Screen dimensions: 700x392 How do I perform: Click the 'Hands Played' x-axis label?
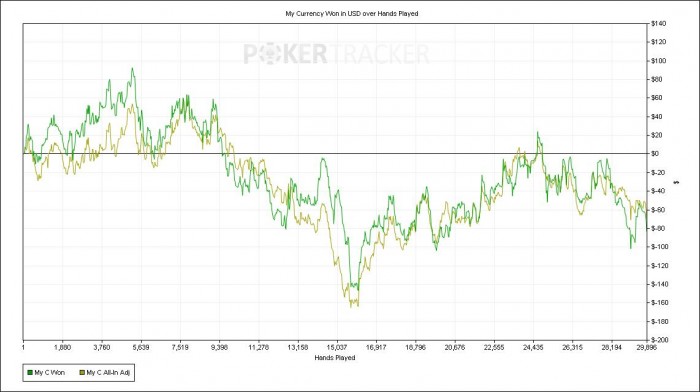coord(335,358)
